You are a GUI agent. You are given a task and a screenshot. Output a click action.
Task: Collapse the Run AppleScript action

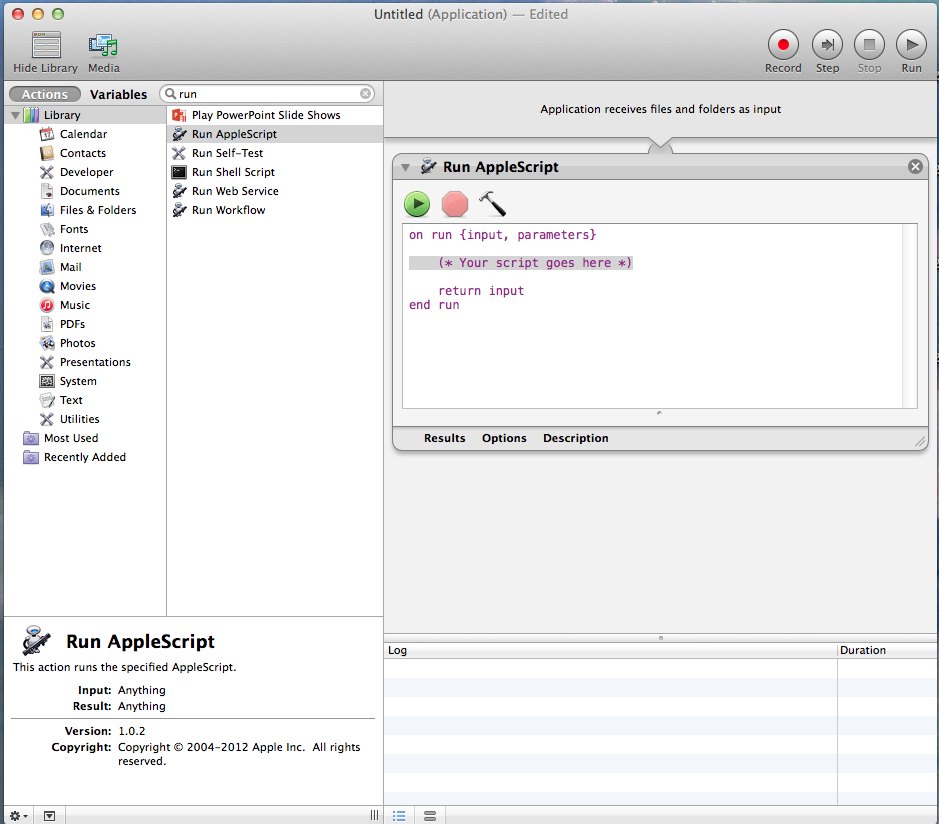406,167
